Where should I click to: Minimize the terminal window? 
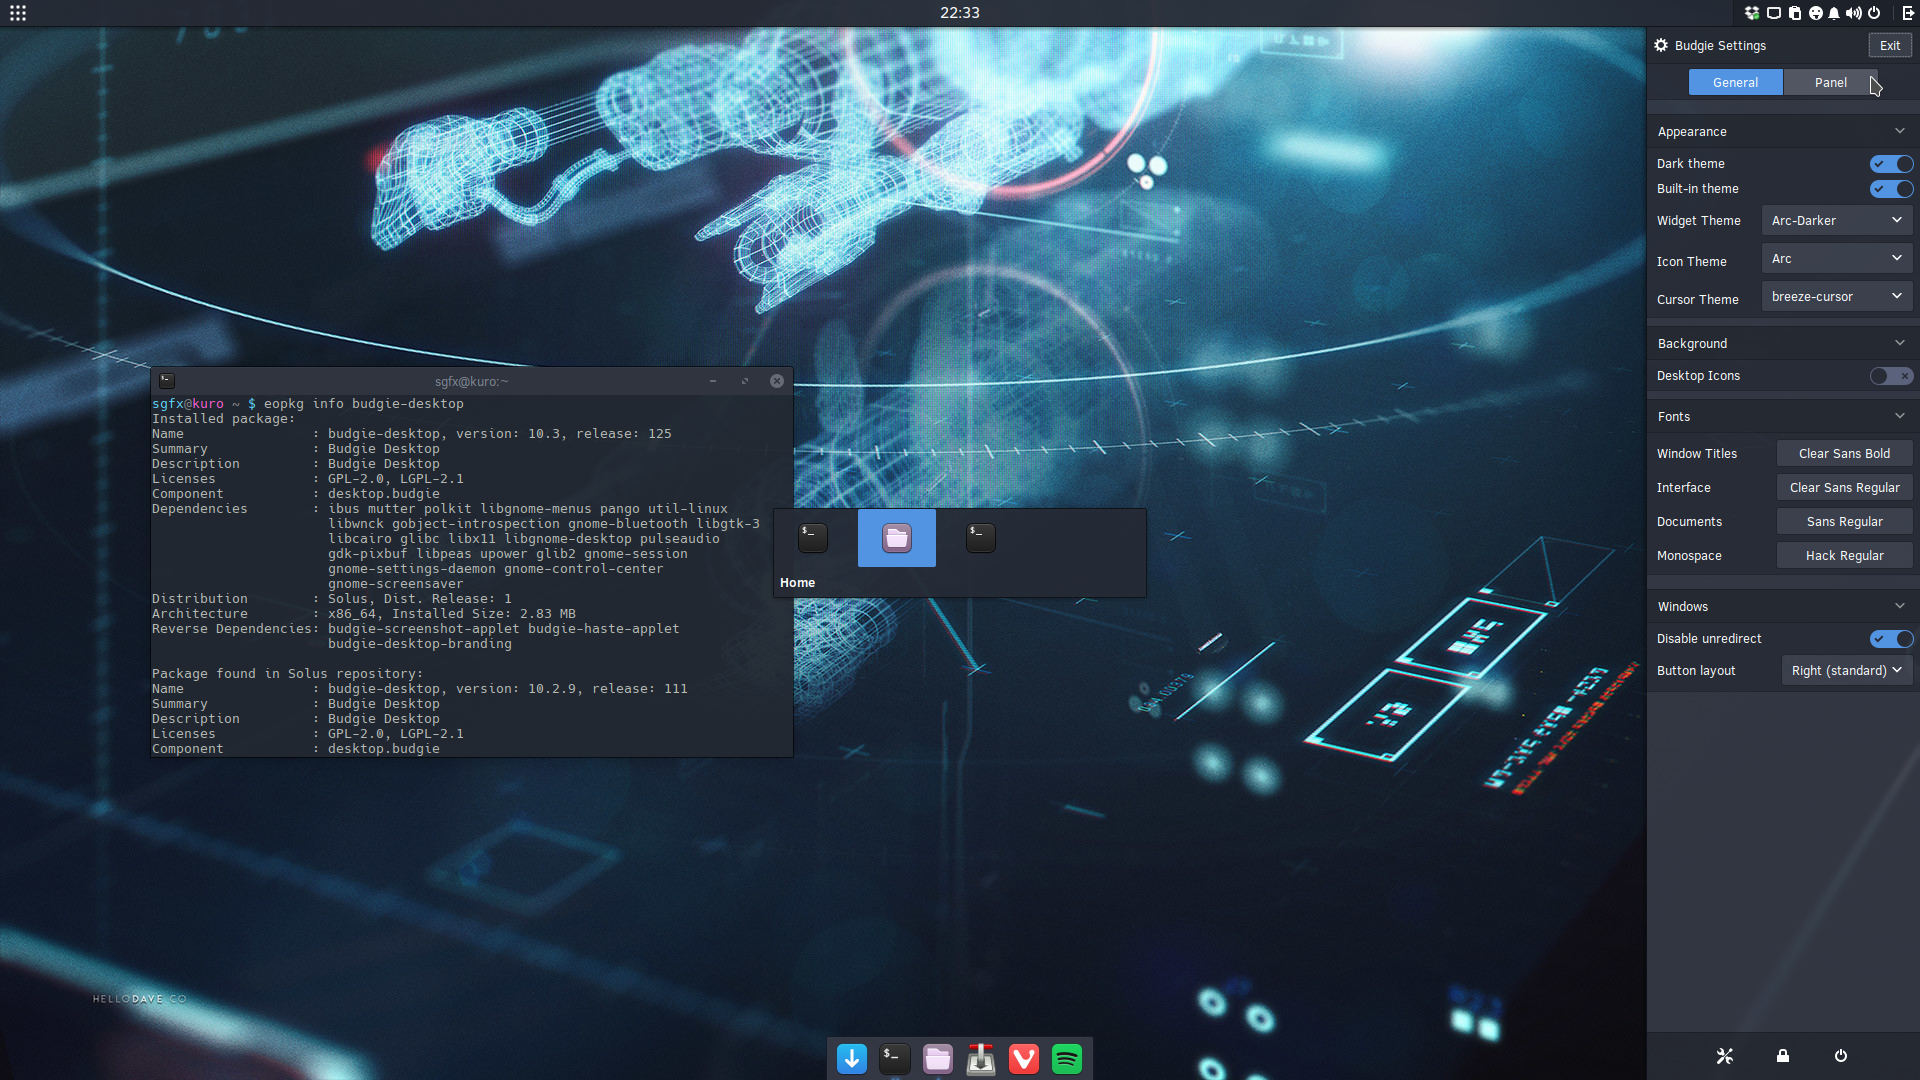713,381
